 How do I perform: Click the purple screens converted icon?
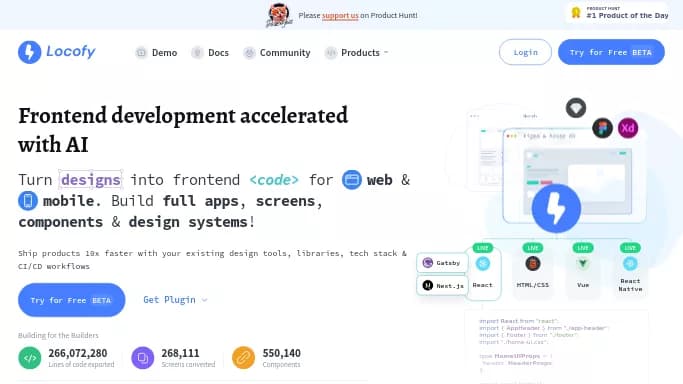click(x=143, y=358)
